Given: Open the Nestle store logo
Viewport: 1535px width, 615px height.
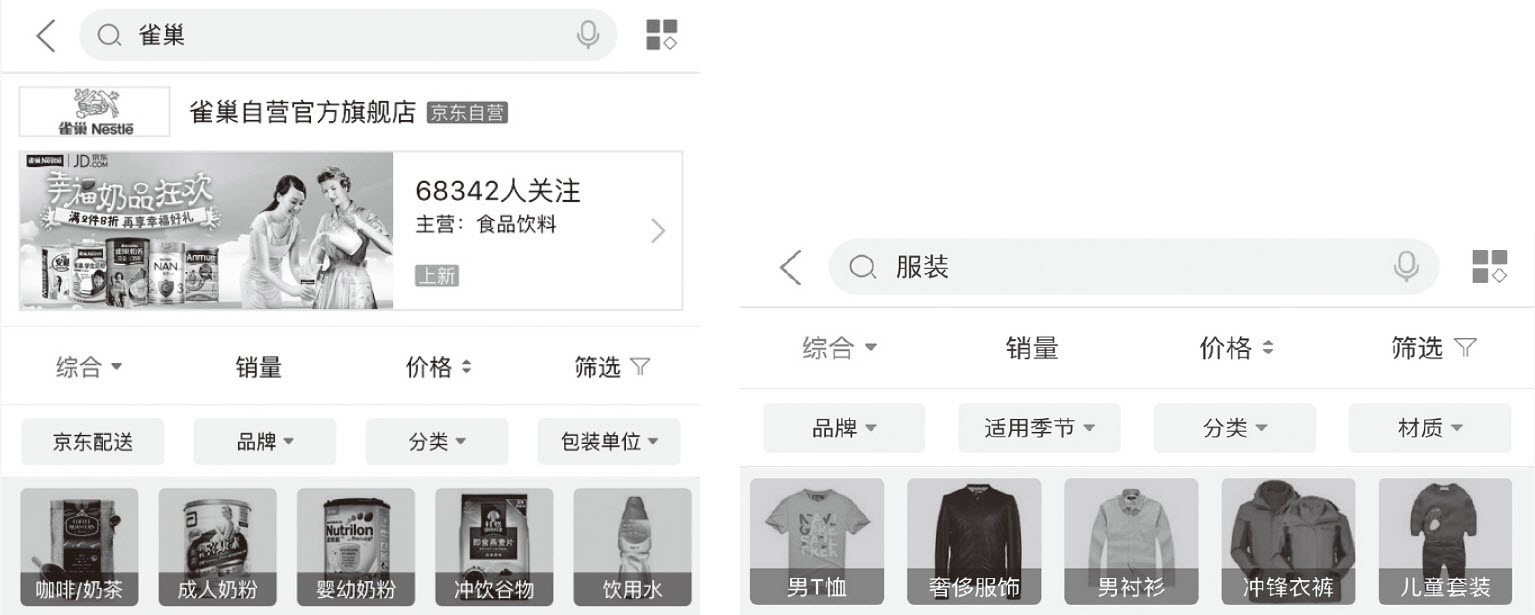Looking at the screenshot, I should click(x=95, y=112).
